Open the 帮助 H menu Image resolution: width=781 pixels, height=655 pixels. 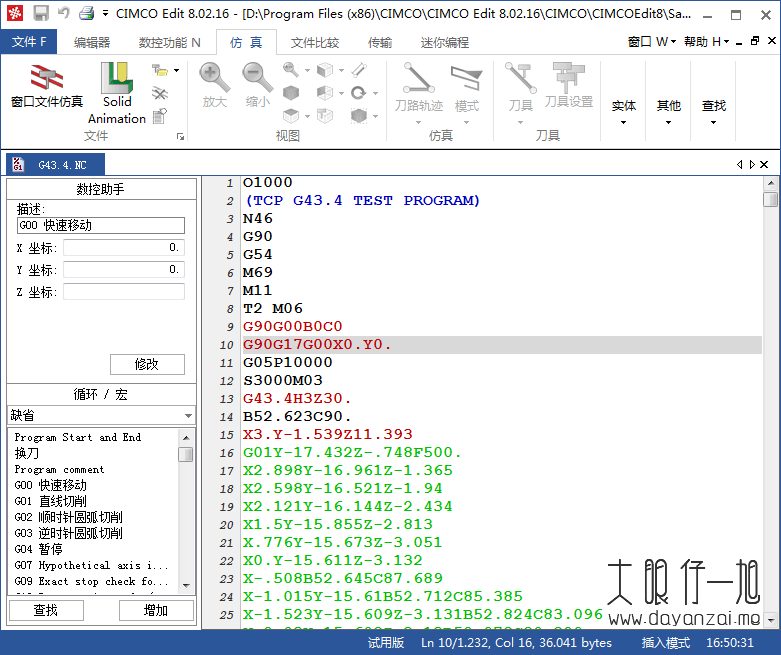(x=706, y=42)
